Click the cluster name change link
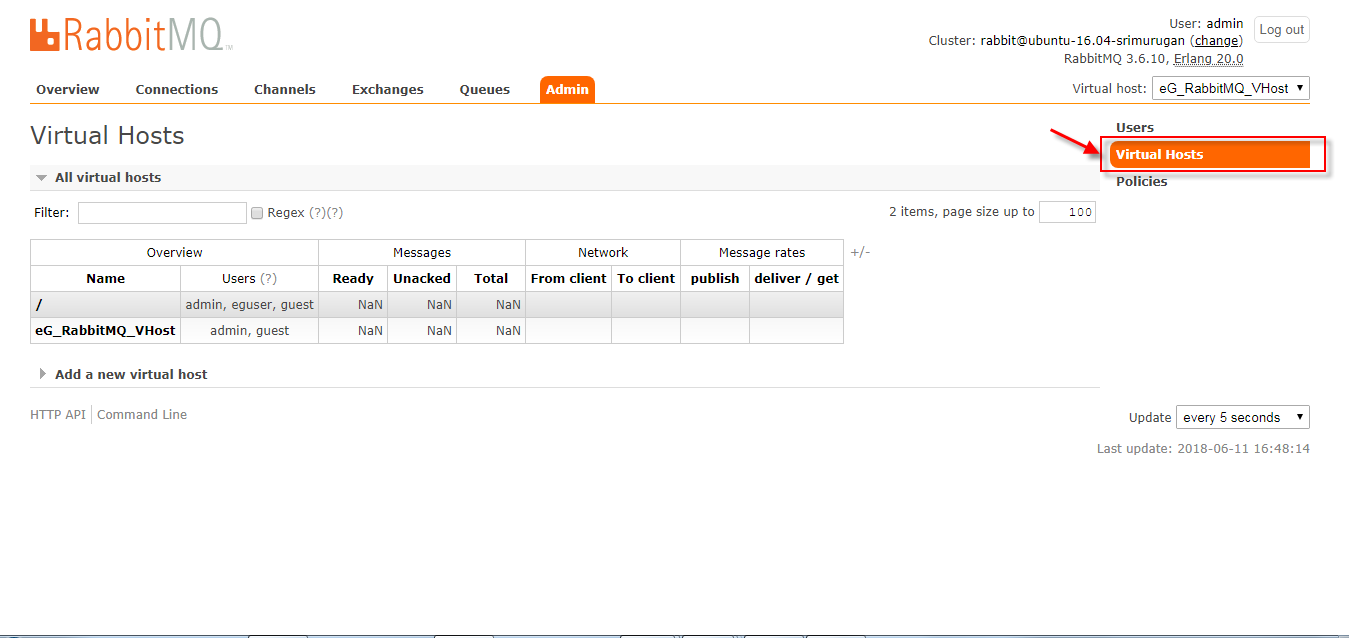The image size is (1349, 638). click(x=1216, y=41)
